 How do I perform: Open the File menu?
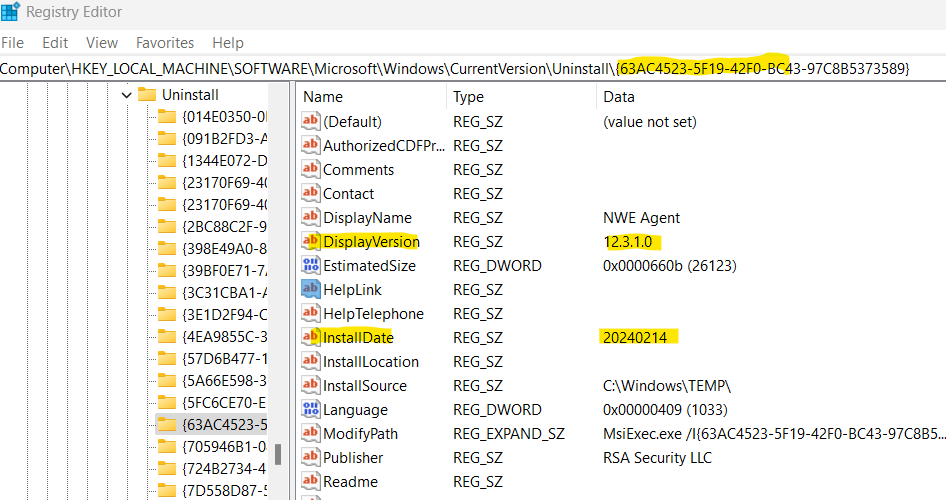click(x=13, y=43)
